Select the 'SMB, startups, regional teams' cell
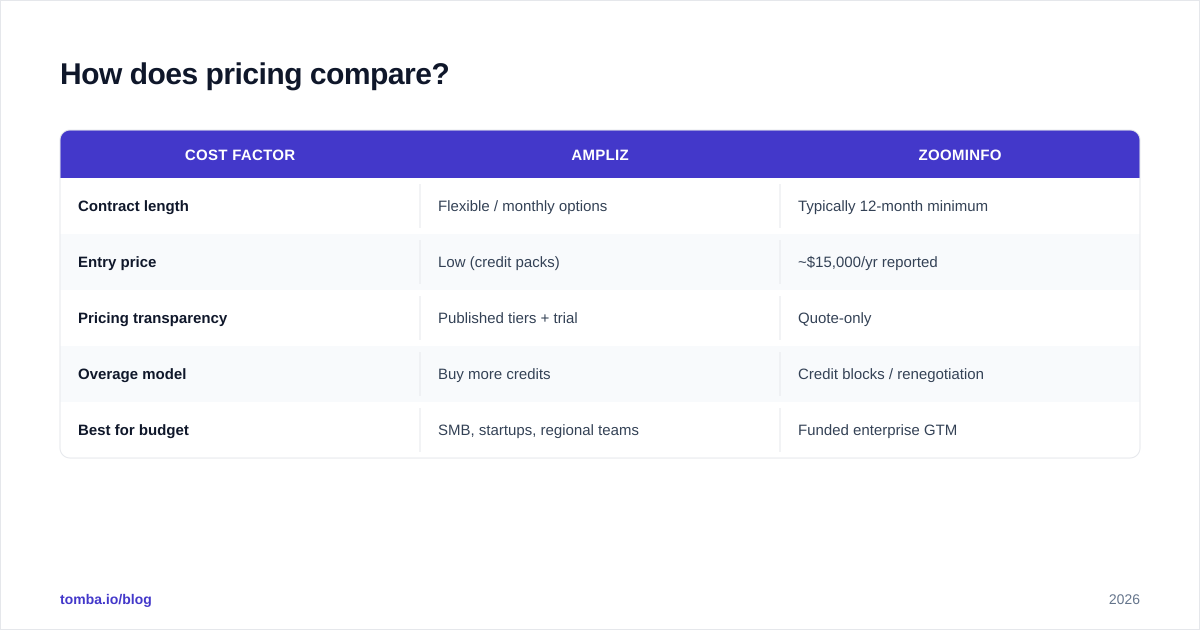The height and width of the screenshot is (630, 1200). 600,430
